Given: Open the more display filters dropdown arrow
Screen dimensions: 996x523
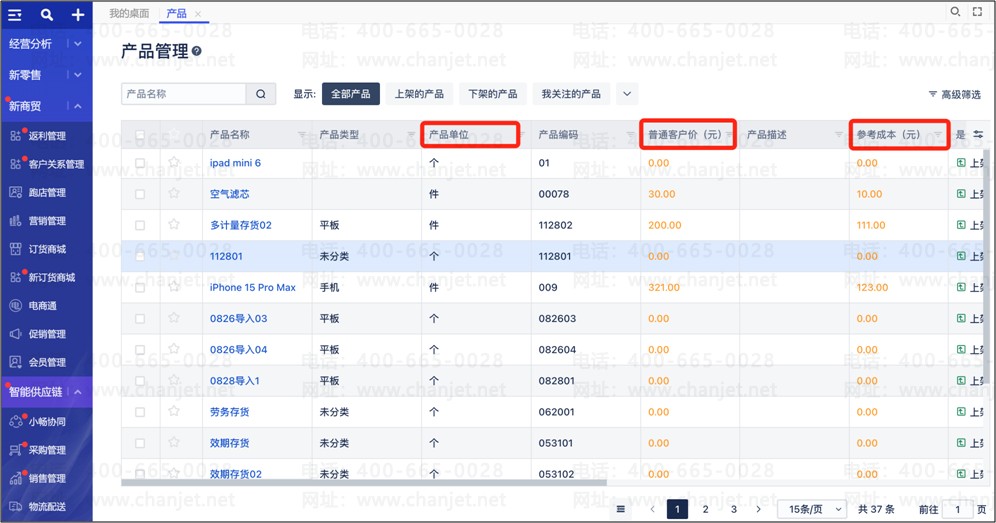Looking at the screenshot, I should click(x=627, y=94).
